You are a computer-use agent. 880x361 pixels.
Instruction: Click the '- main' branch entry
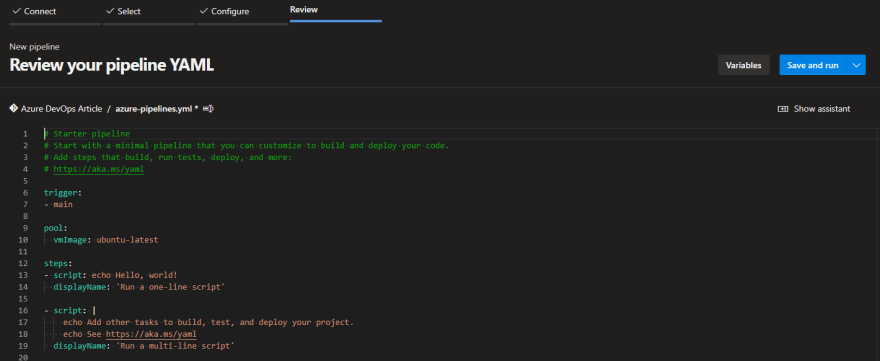(58, 204)
